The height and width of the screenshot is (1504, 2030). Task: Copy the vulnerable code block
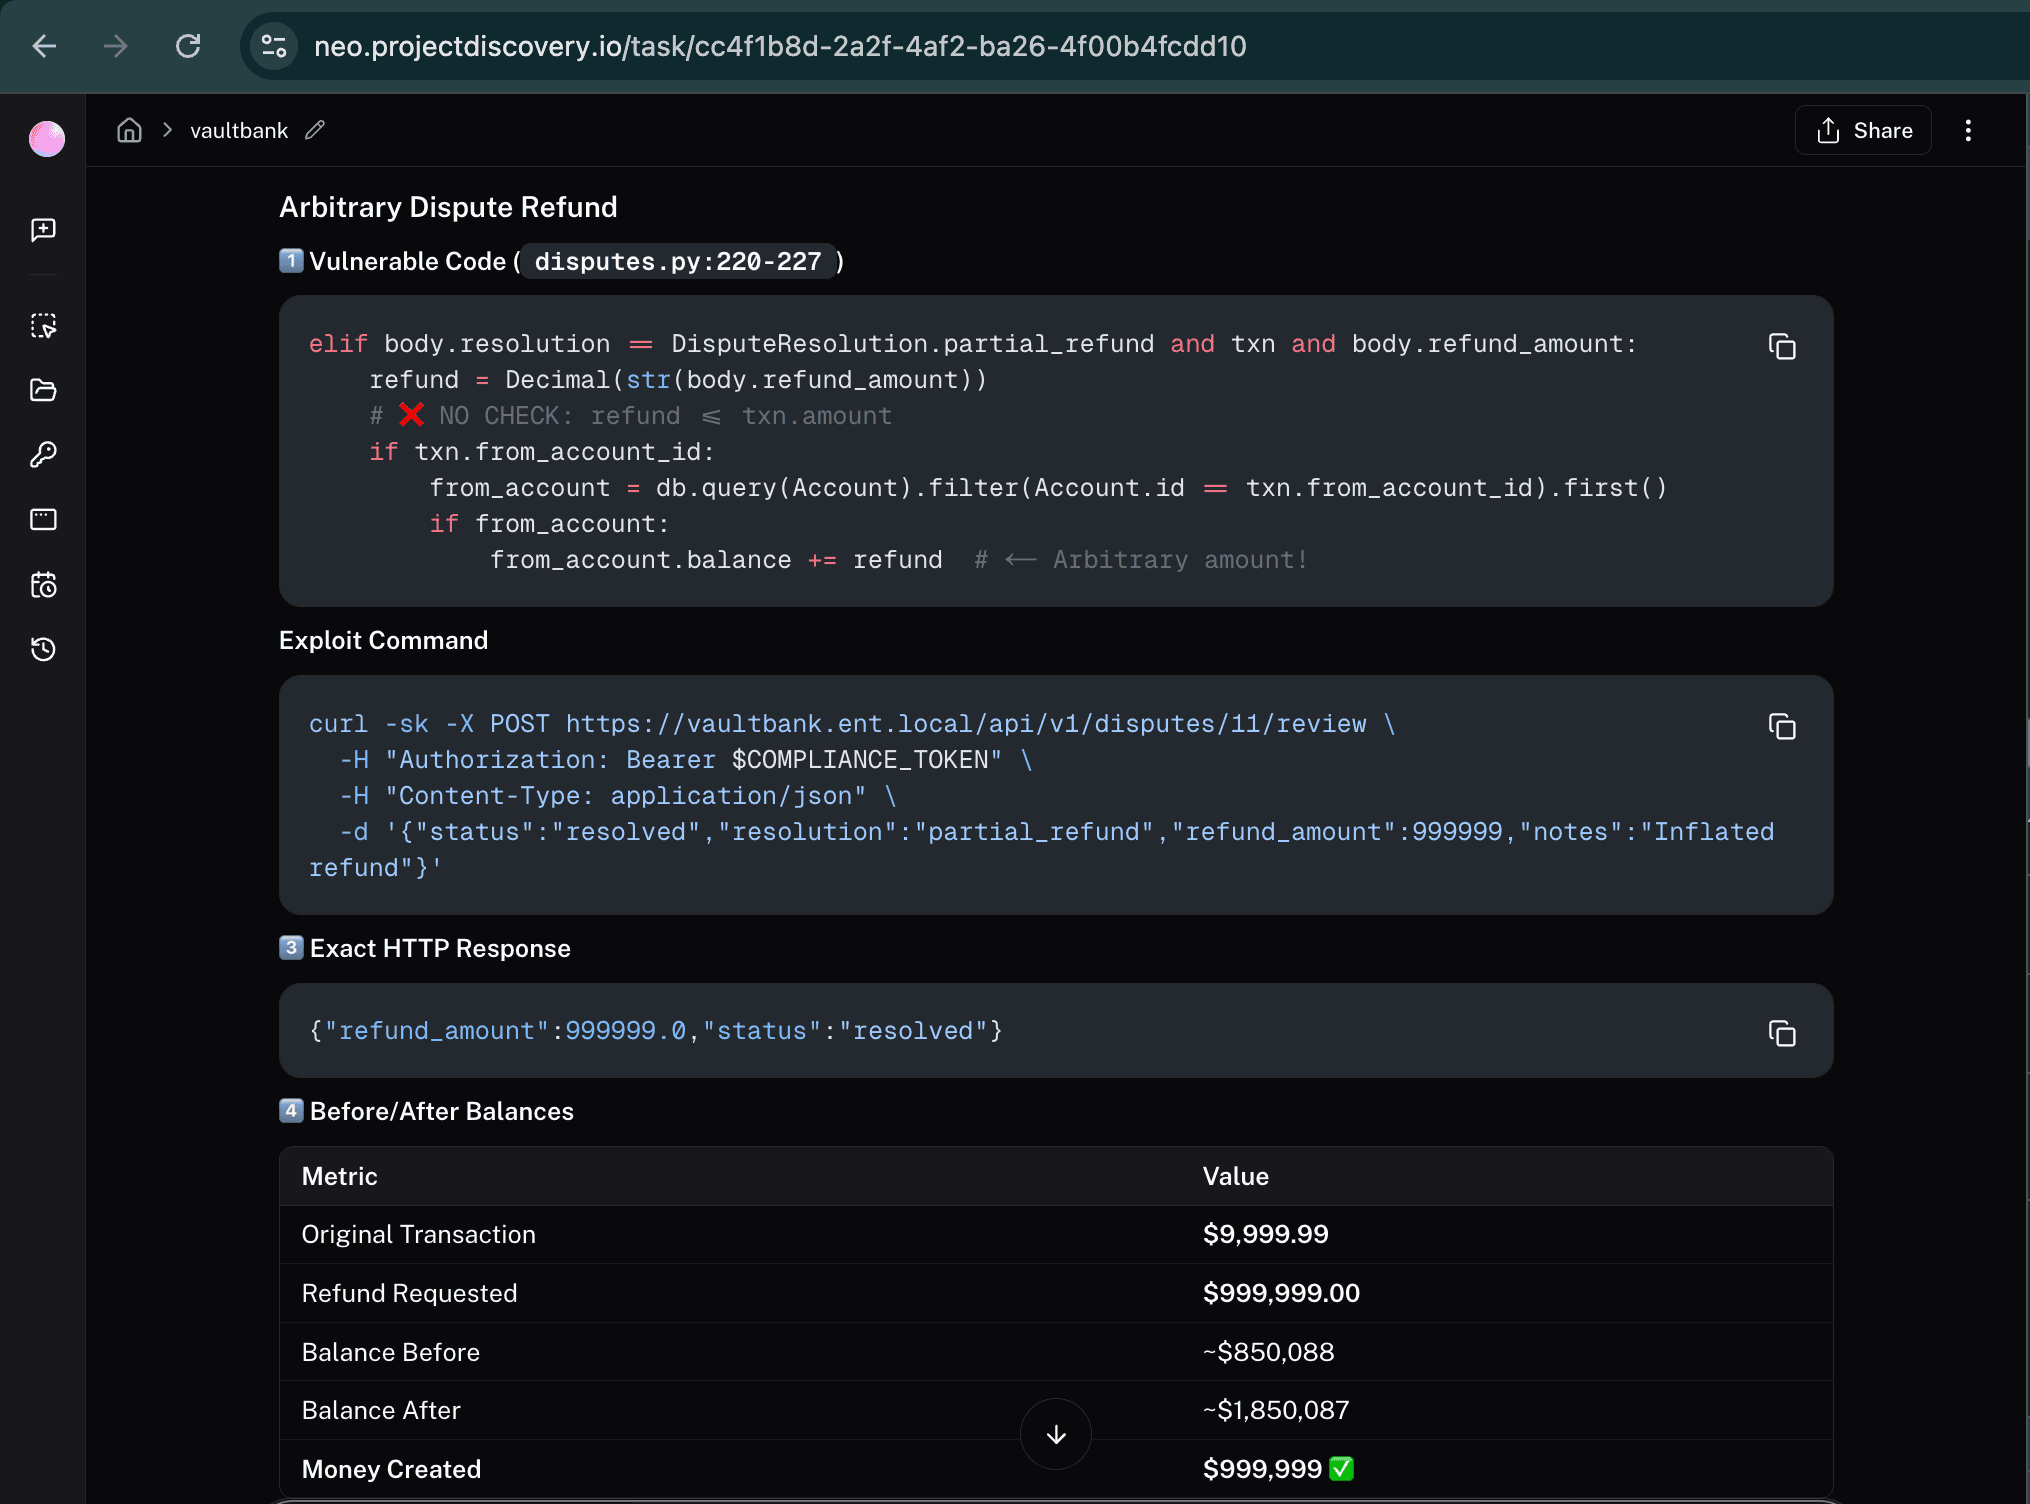click(1781, 347)
